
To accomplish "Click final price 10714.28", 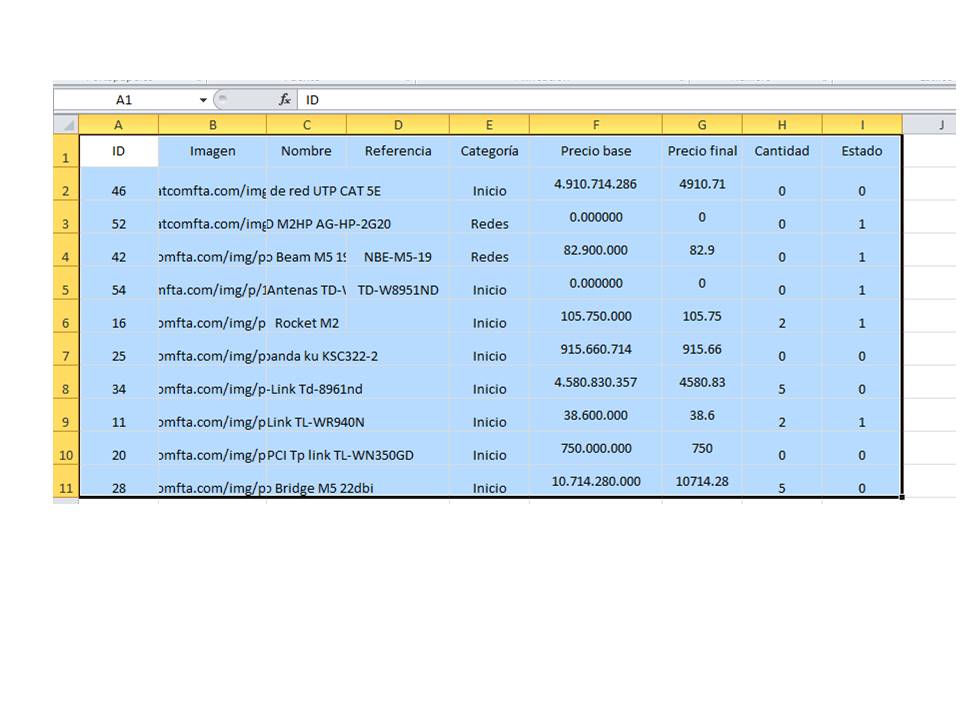I will (x=702, y=481).
